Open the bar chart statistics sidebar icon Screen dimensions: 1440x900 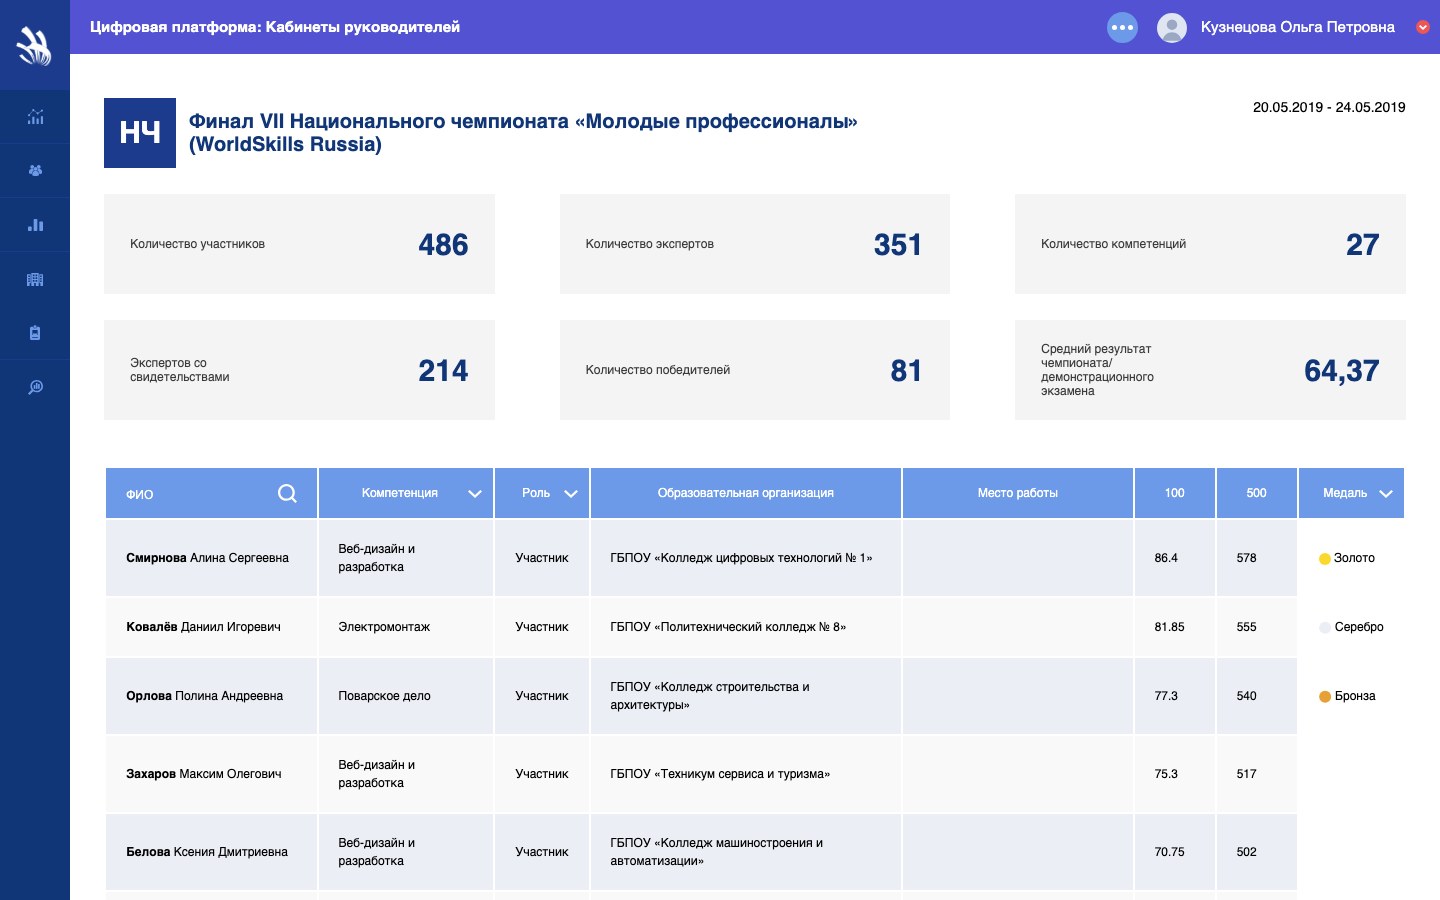(35, 225)
